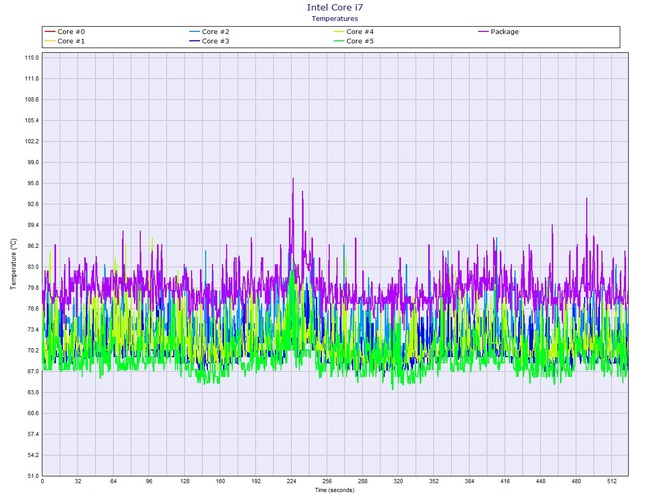Click the light blue Core #2 legend line

(x=194, y=32)
